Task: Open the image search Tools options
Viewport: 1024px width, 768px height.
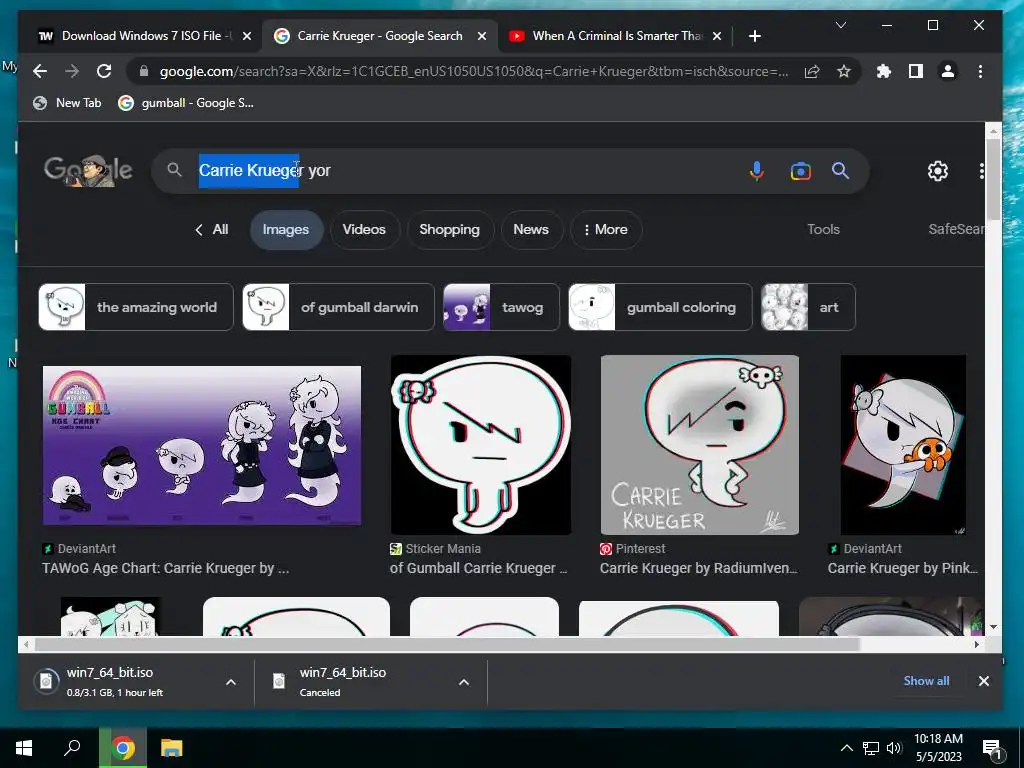Action: [823, 229]
